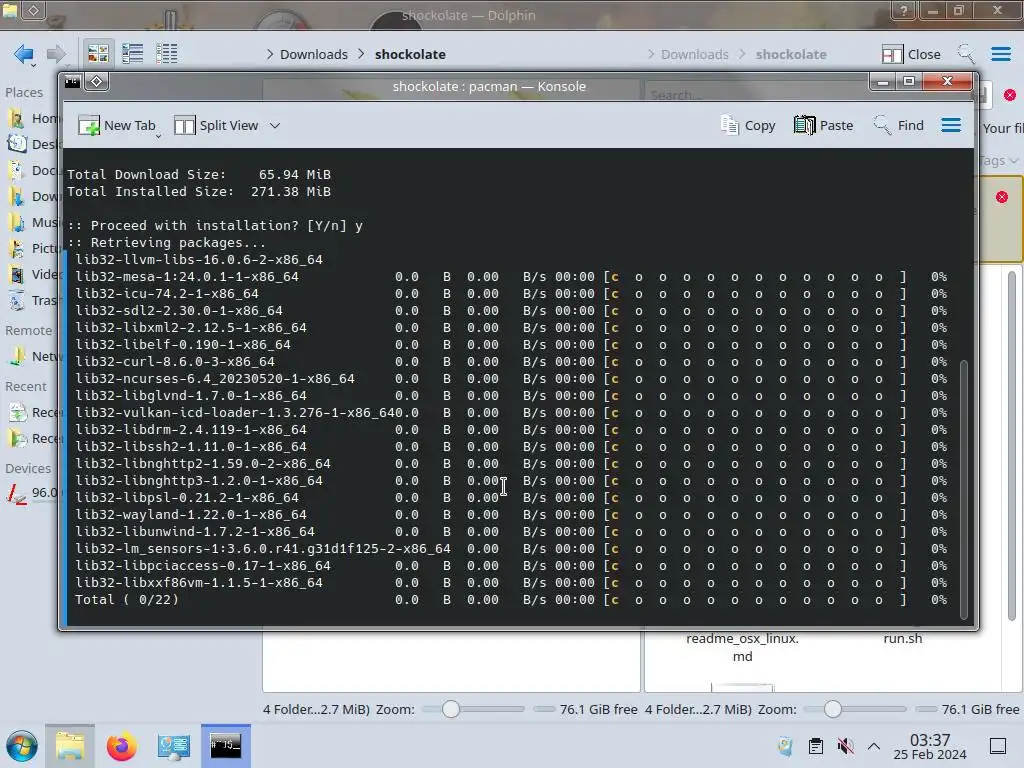
Task: Close the Dolphin split view
Action: click(x=911, y=54)
